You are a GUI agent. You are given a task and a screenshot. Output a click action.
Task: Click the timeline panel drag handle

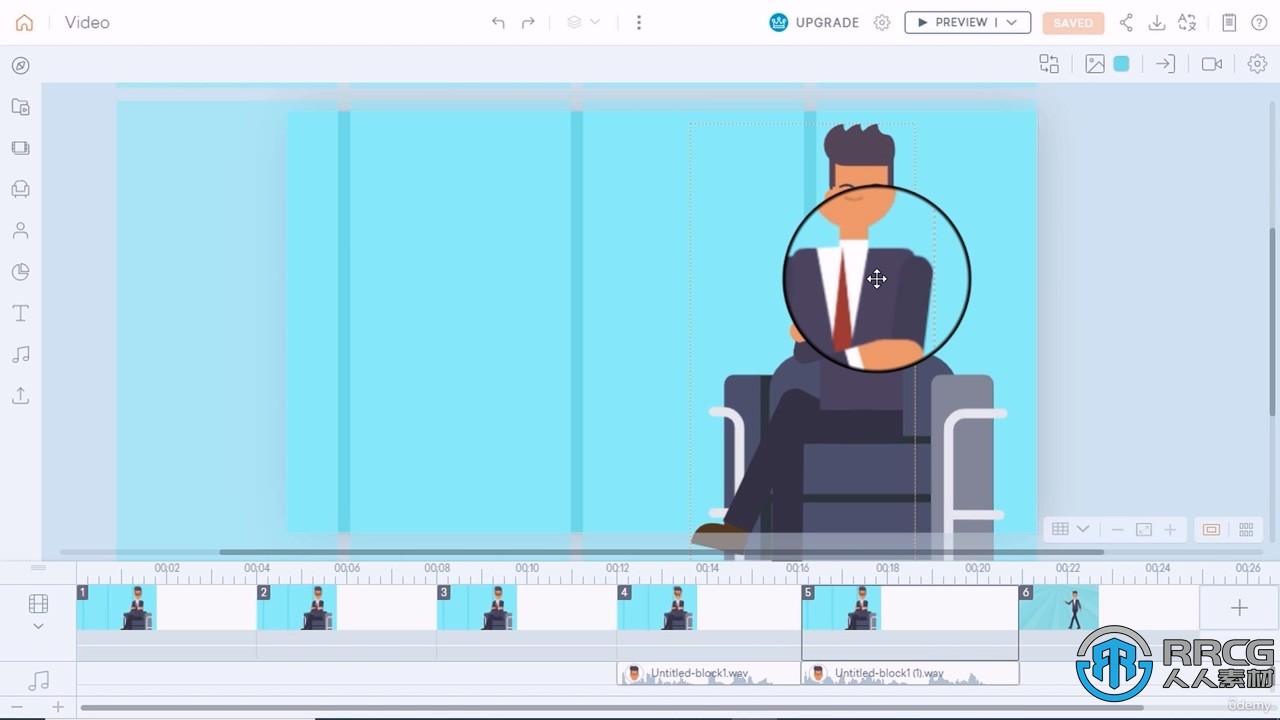pos(38,568)
